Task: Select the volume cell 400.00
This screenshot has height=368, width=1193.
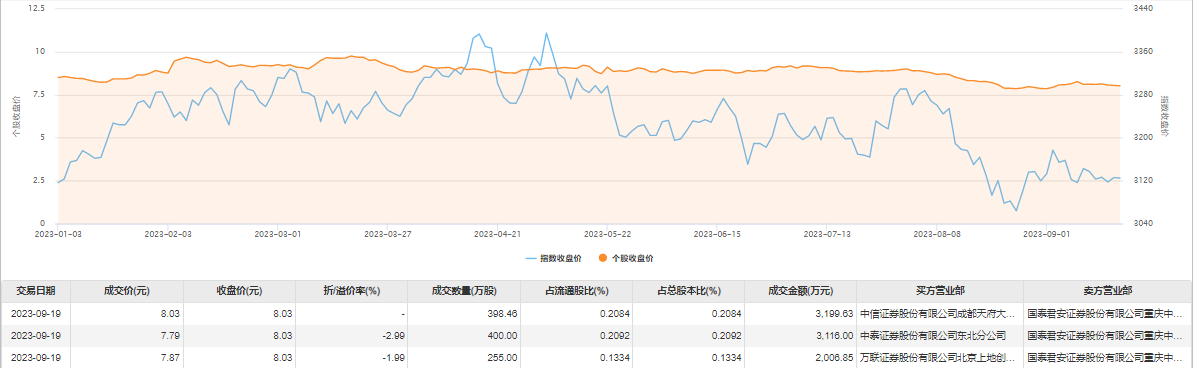Action: point(502,335)
